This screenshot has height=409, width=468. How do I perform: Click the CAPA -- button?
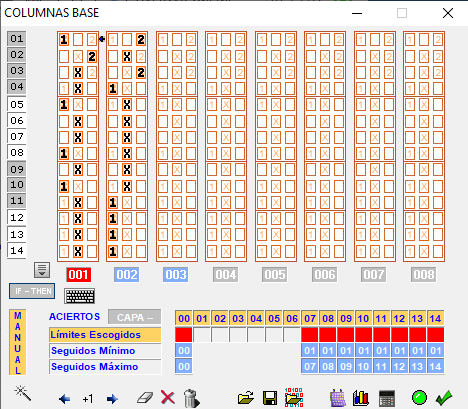click(134, 317)
